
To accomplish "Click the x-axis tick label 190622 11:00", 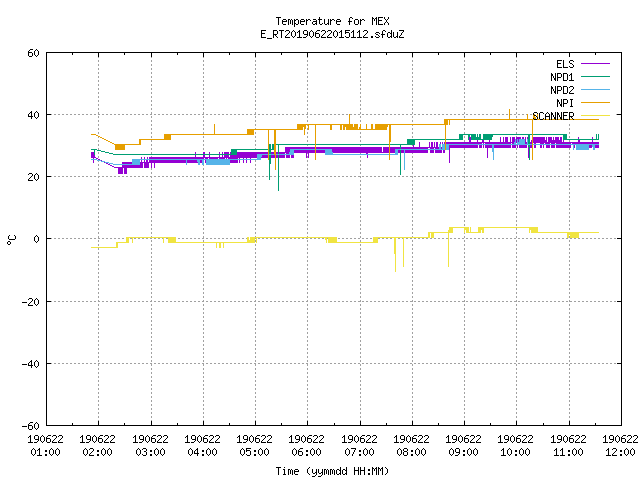I will (568, 445).
